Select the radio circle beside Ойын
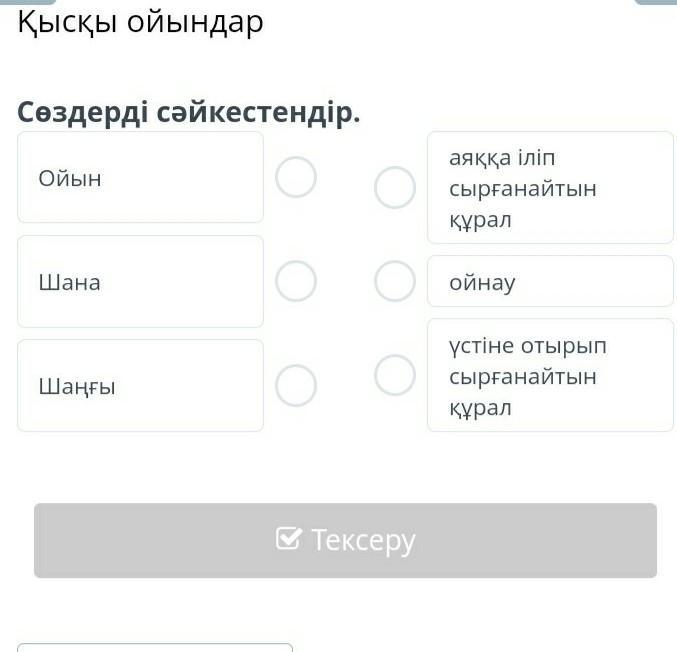Image resolution: width=677 pixels, height=652 pixels. (296, 178)
